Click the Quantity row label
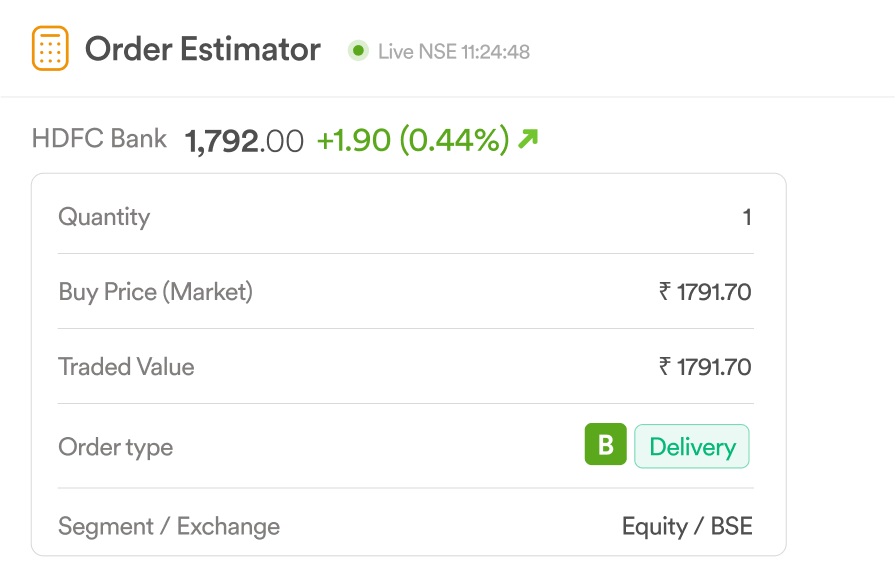896x576 pixels. click(104, 217)
